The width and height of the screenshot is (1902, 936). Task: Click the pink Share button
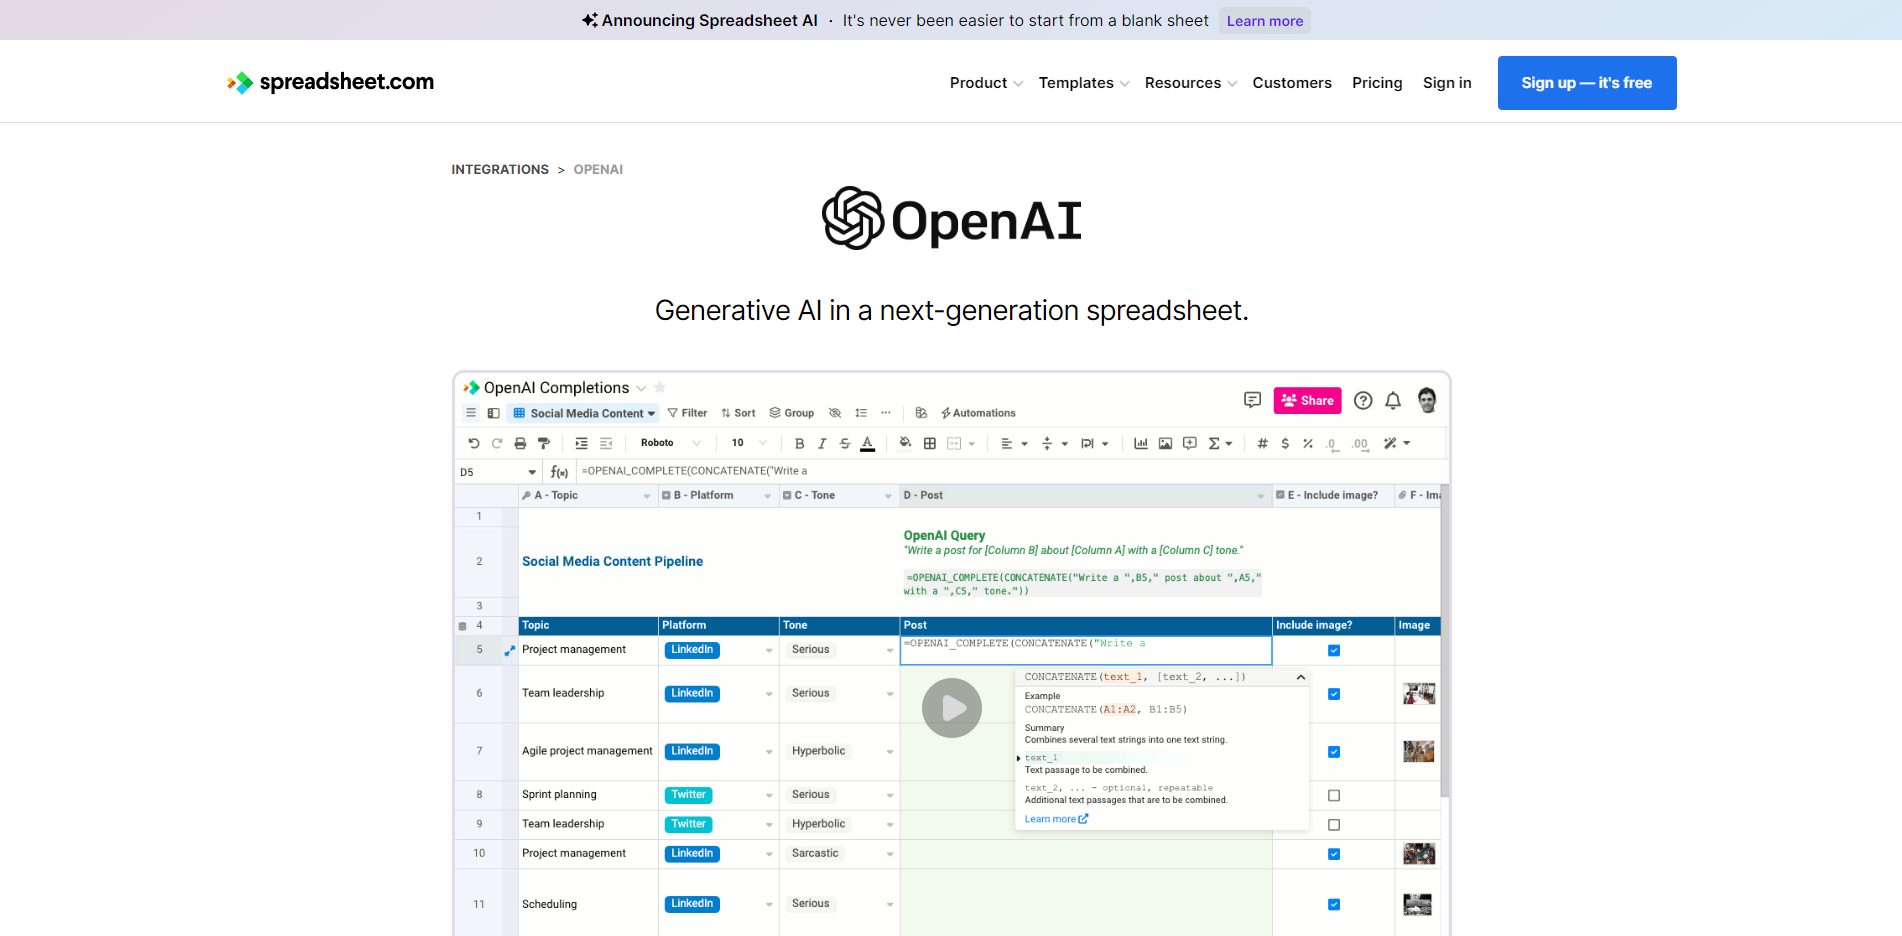tap(1307, 400)
